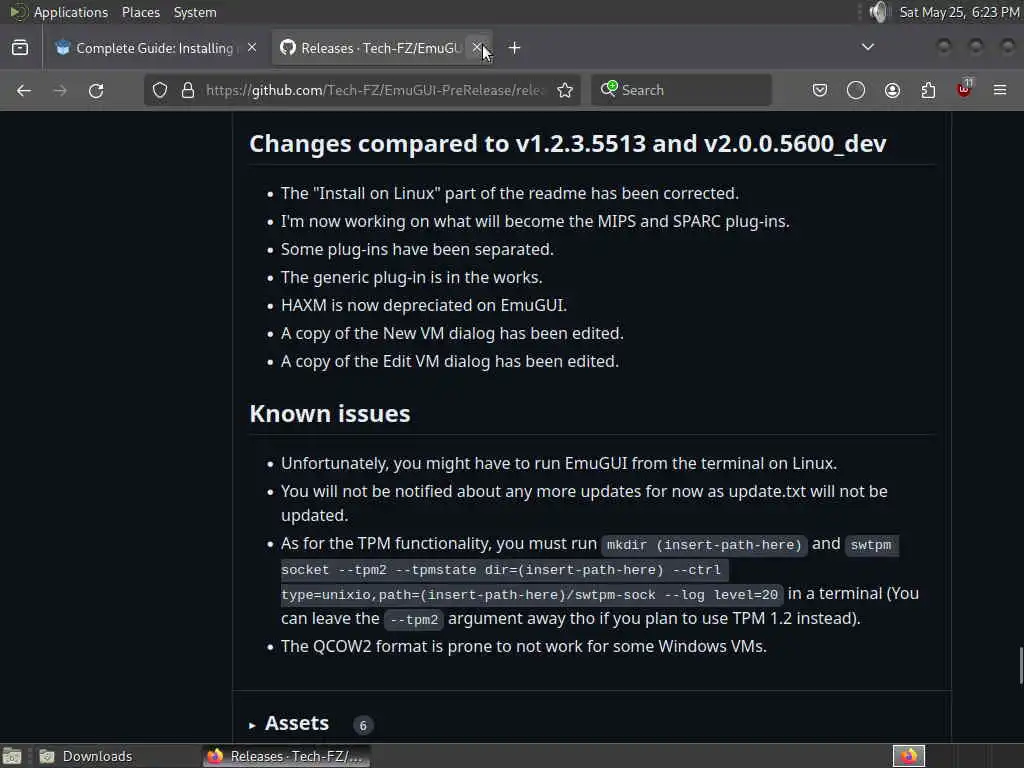Click the Firefox icon in bottom-right panel
Screen dimensions: 1024x768
[x=908, y=756]
